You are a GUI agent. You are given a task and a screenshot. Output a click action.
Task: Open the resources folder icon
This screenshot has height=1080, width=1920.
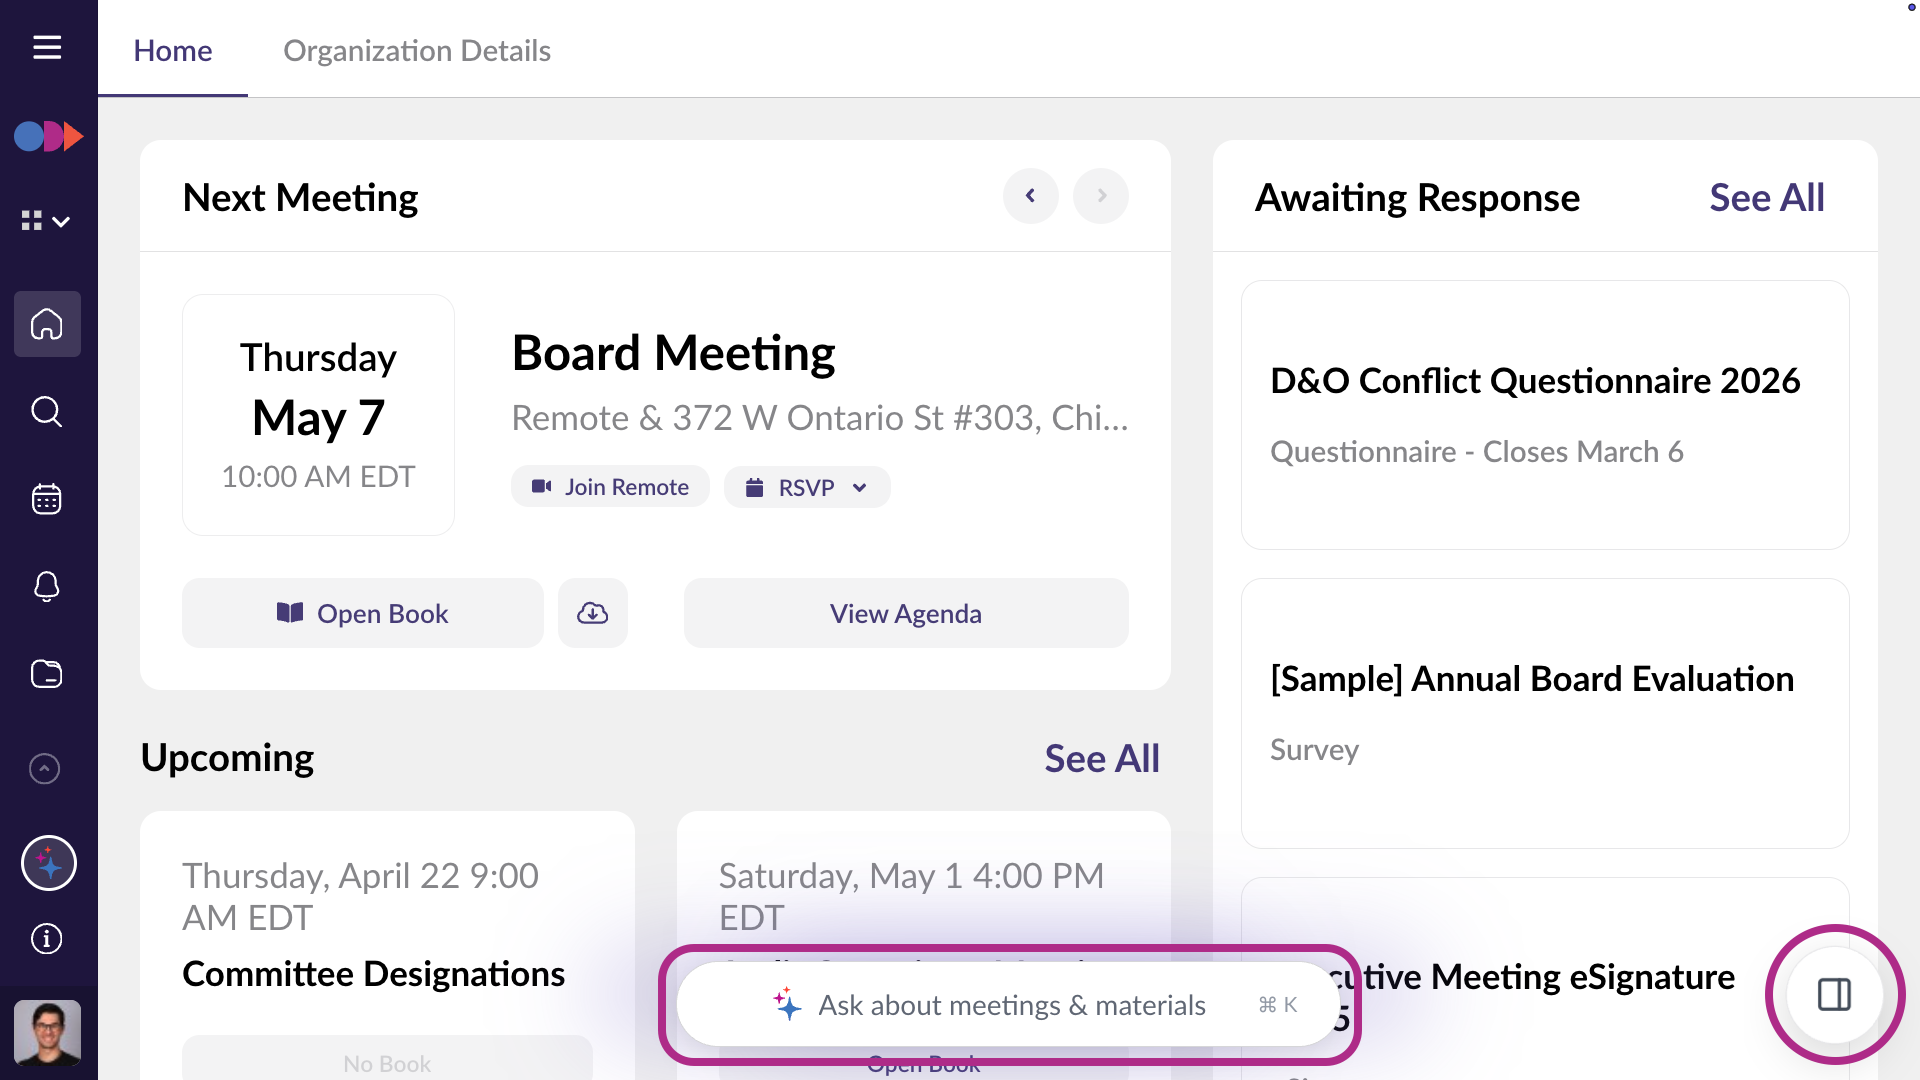(x=47, y=674)
